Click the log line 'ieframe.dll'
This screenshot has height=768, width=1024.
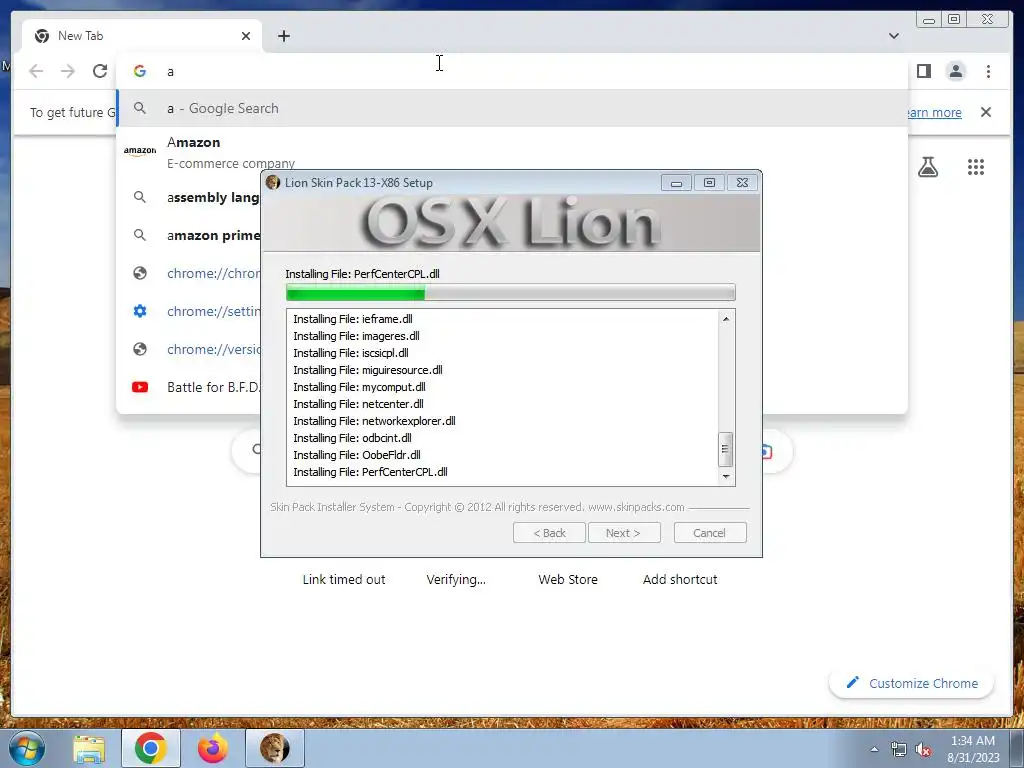coord(353,319)
